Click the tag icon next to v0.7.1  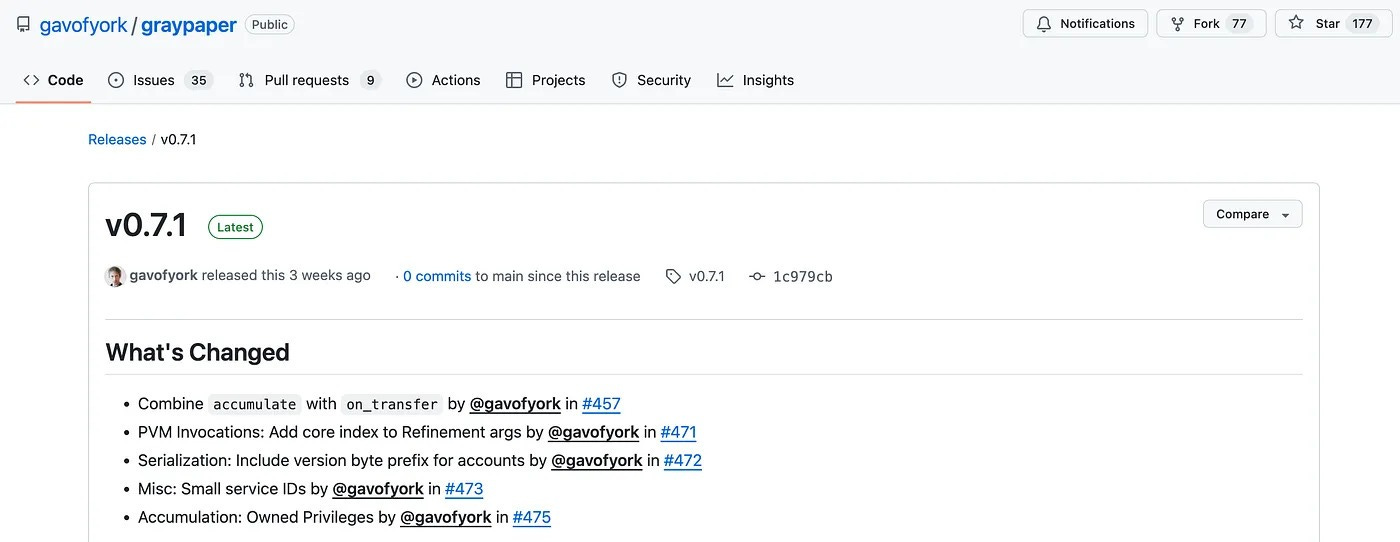tap(673, 276)
